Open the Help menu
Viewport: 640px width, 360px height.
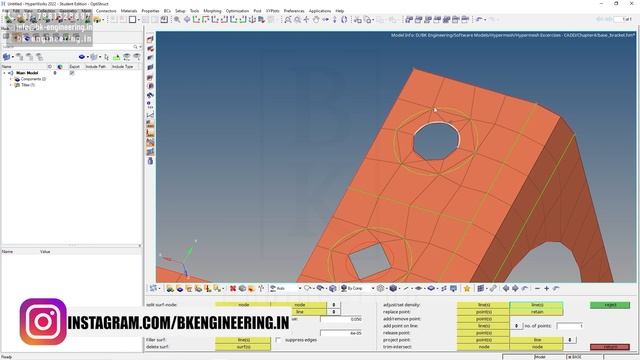coord(340,11)
